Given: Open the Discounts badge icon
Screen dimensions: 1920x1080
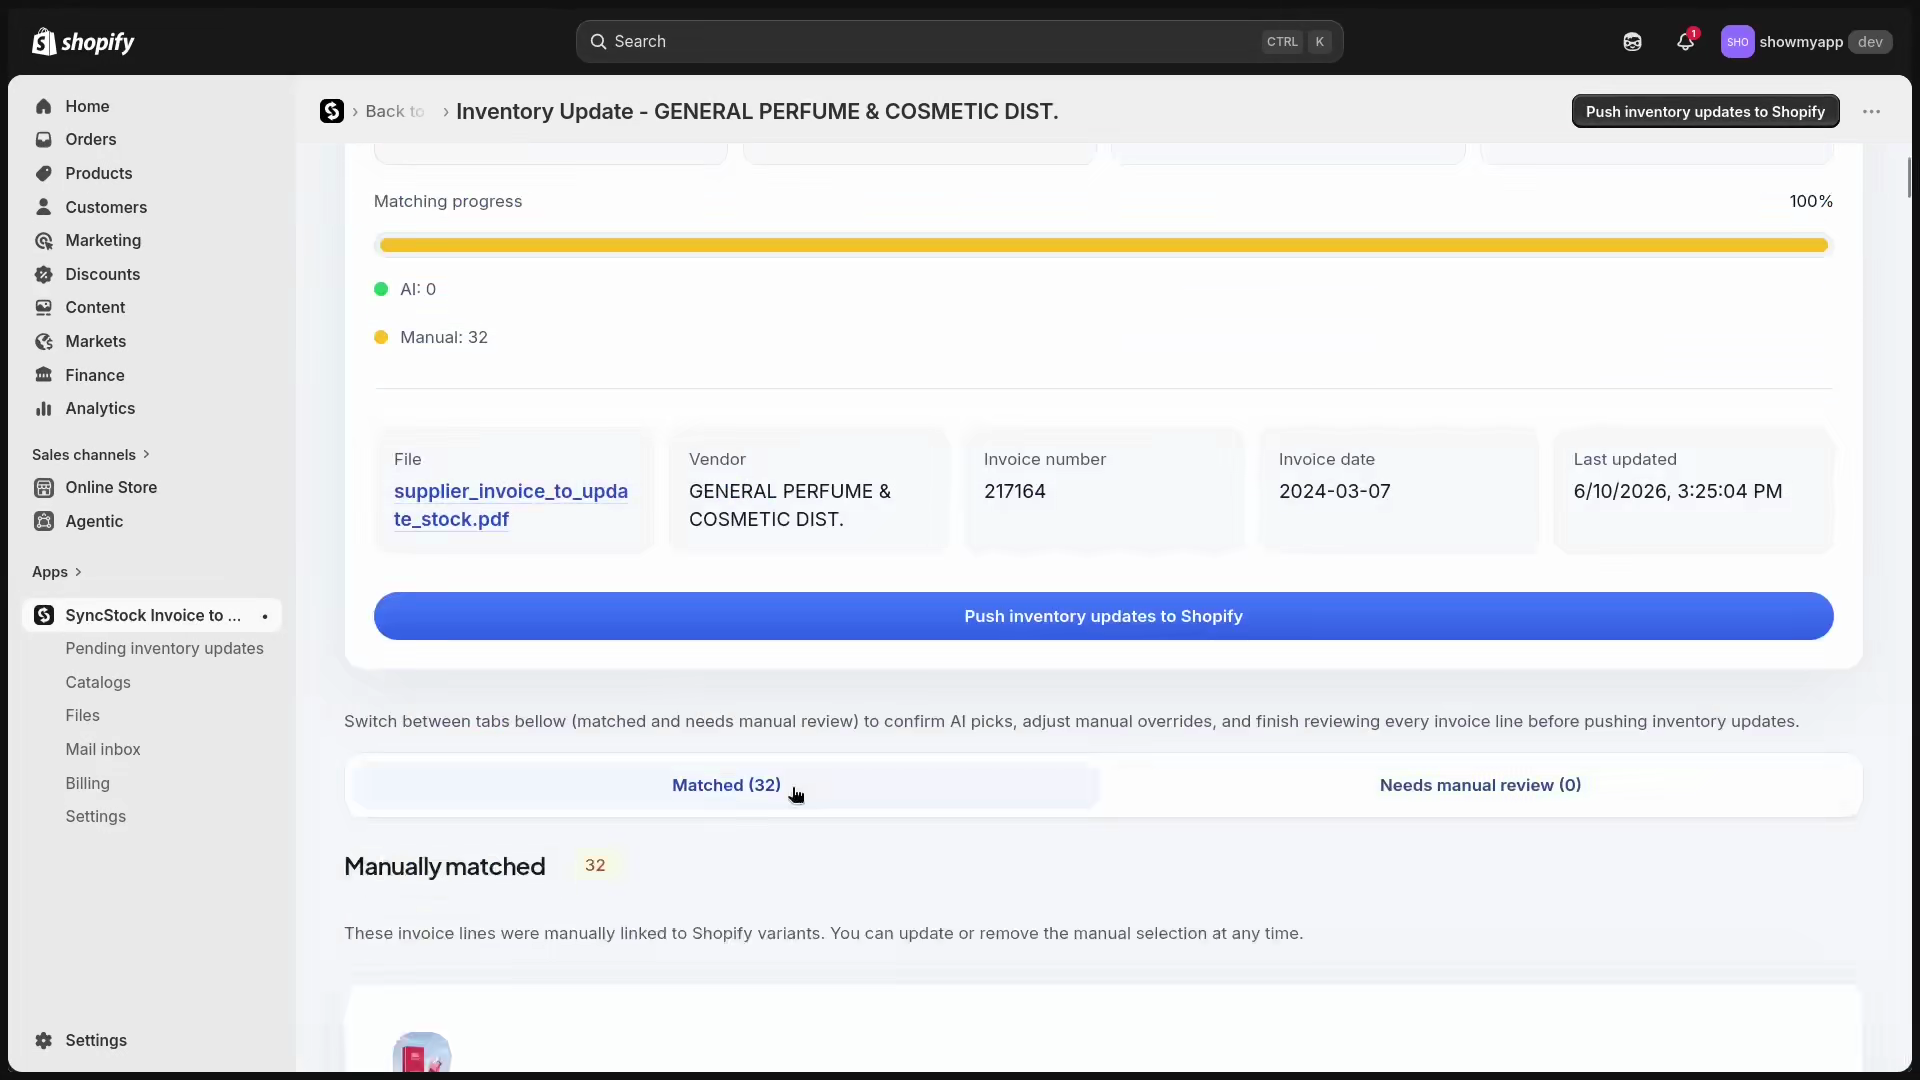Looking at the screenshot, I should (43, 274).
